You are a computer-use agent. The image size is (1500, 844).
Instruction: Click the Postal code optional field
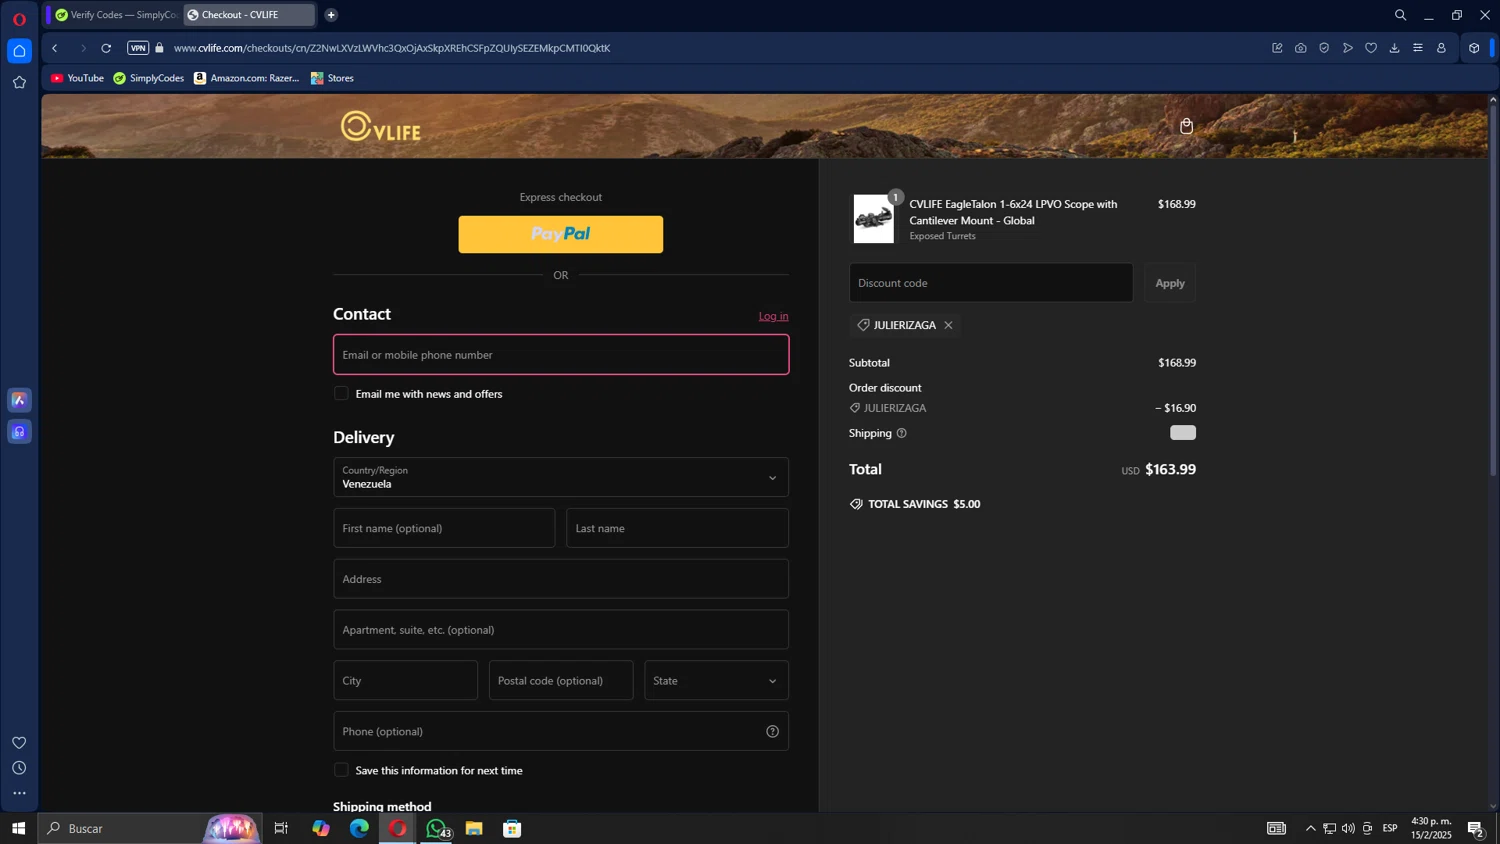561,680
